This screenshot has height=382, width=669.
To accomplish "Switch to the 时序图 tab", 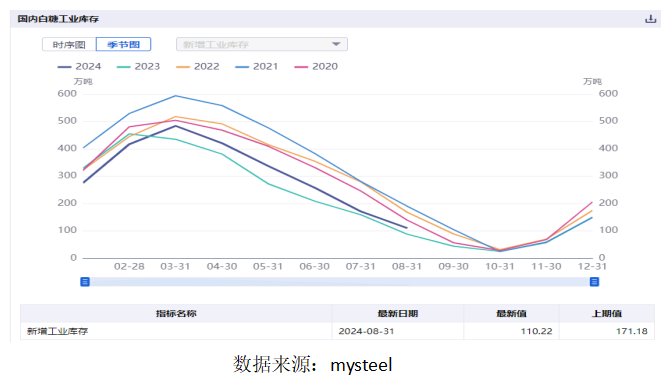I will 69,44.
